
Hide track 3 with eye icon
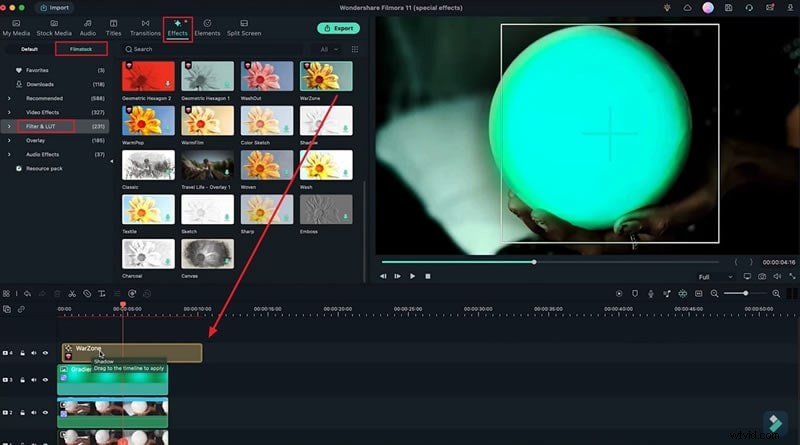(45, 380)
